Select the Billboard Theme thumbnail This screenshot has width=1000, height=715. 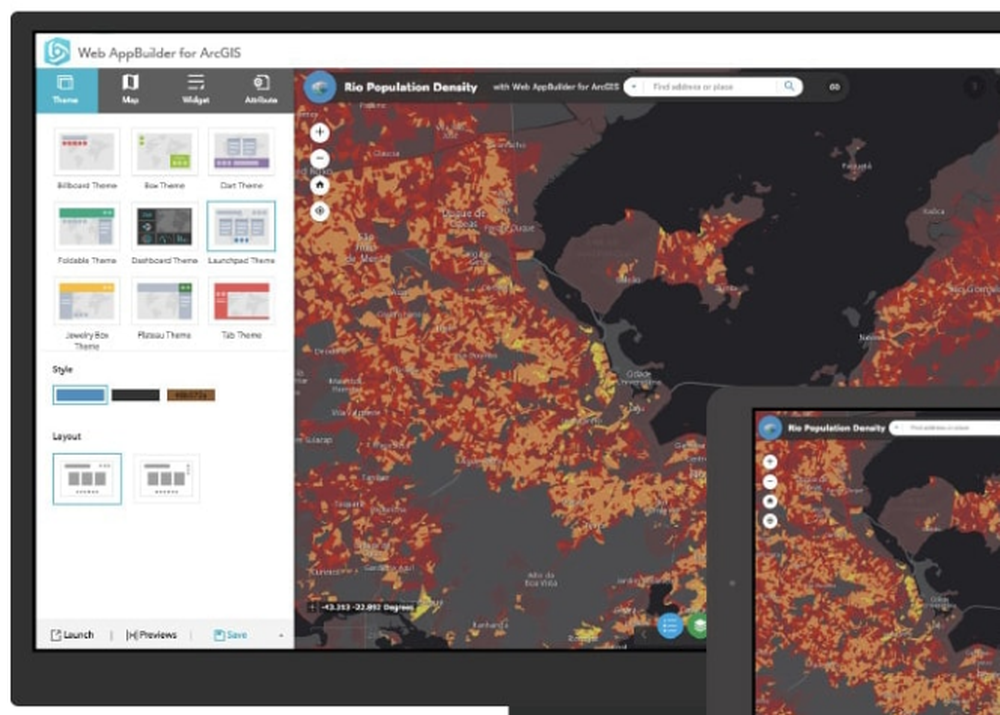(x=87, y=152)
